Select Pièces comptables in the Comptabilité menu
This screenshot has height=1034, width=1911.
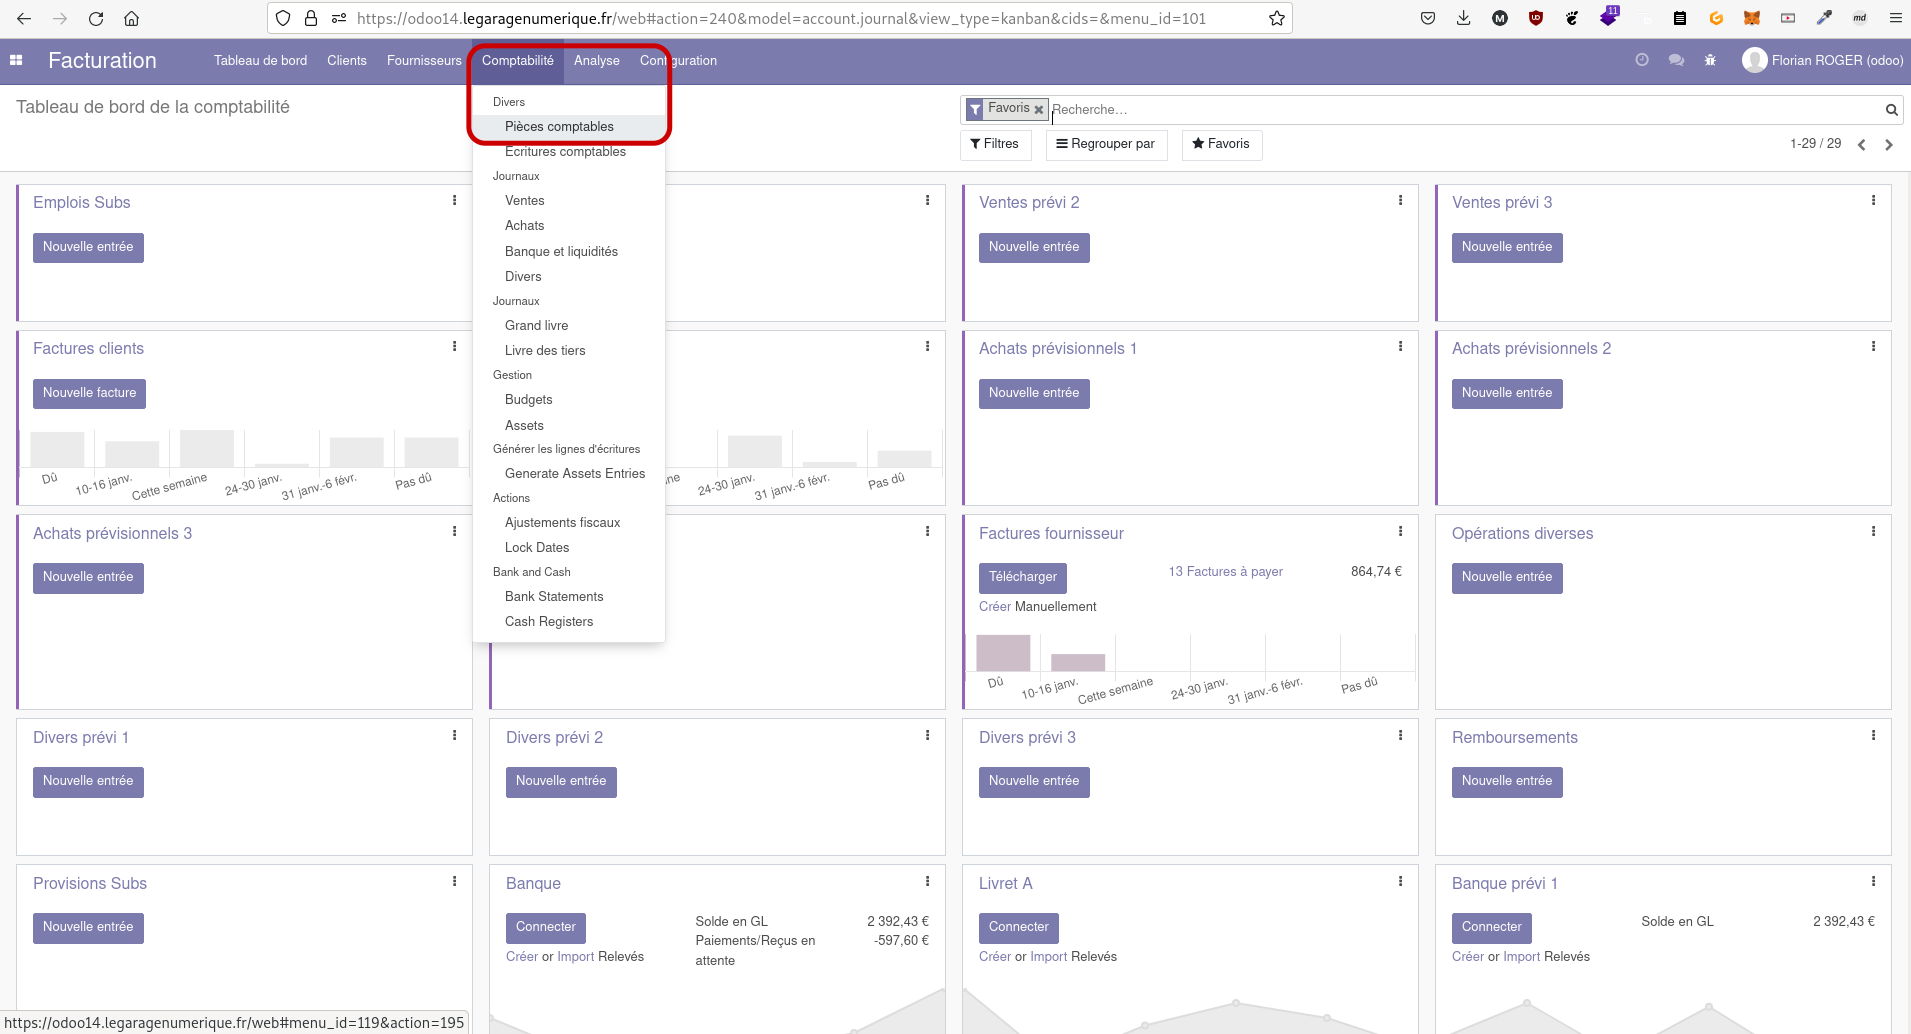(x=559, y=126)
